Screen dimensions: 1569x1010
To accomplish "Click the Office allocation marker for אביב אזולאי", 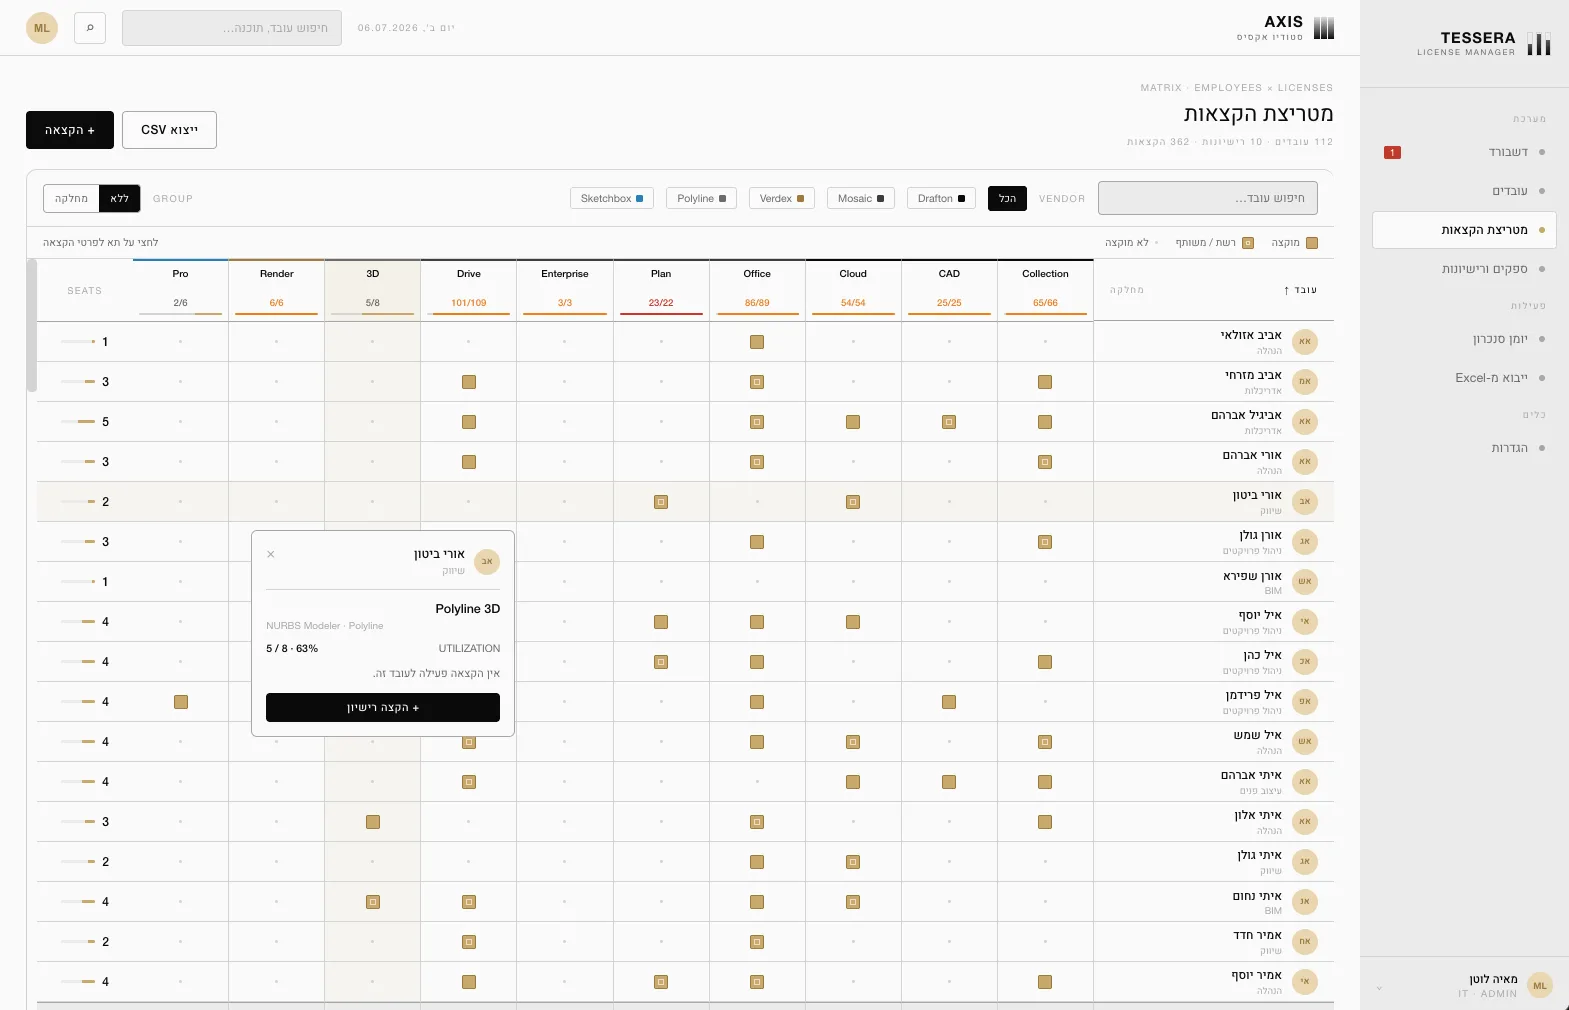I will pyautogui.click(x=757, y=342).
